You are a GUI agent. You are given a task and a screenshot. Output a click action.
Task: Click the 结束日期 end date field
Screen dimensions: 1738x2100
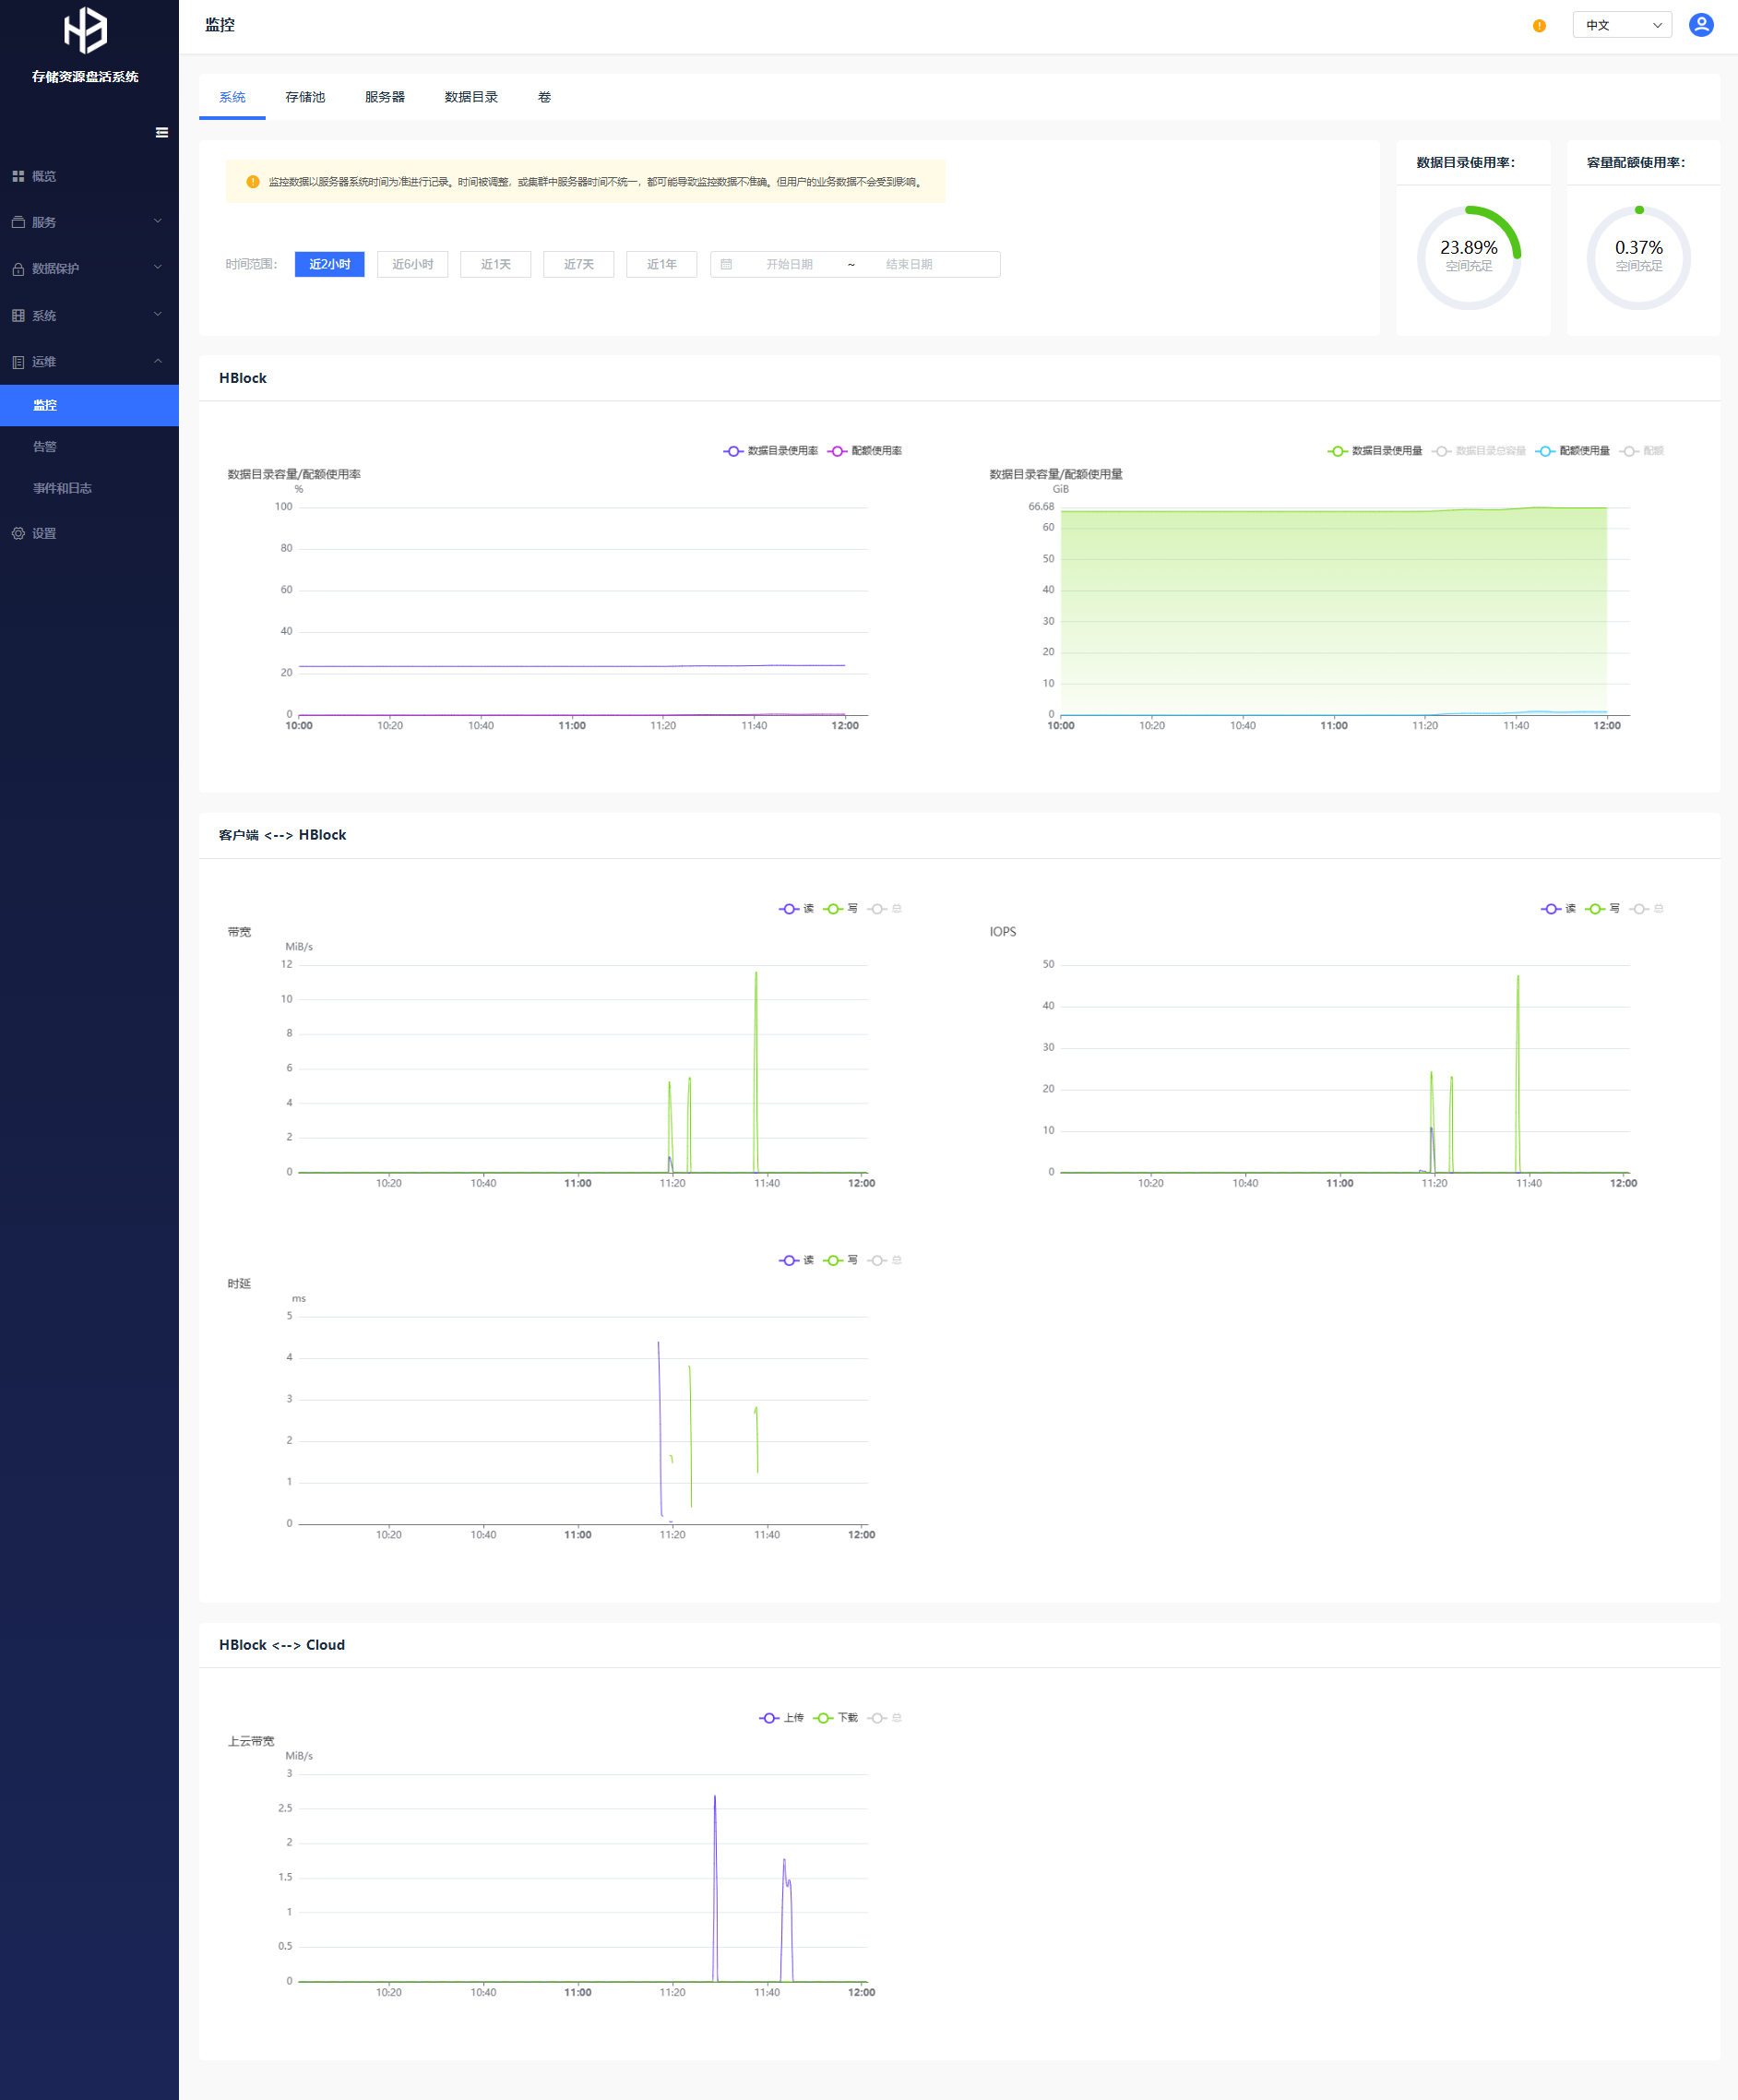pyautogui.click(x=909, y=264)
